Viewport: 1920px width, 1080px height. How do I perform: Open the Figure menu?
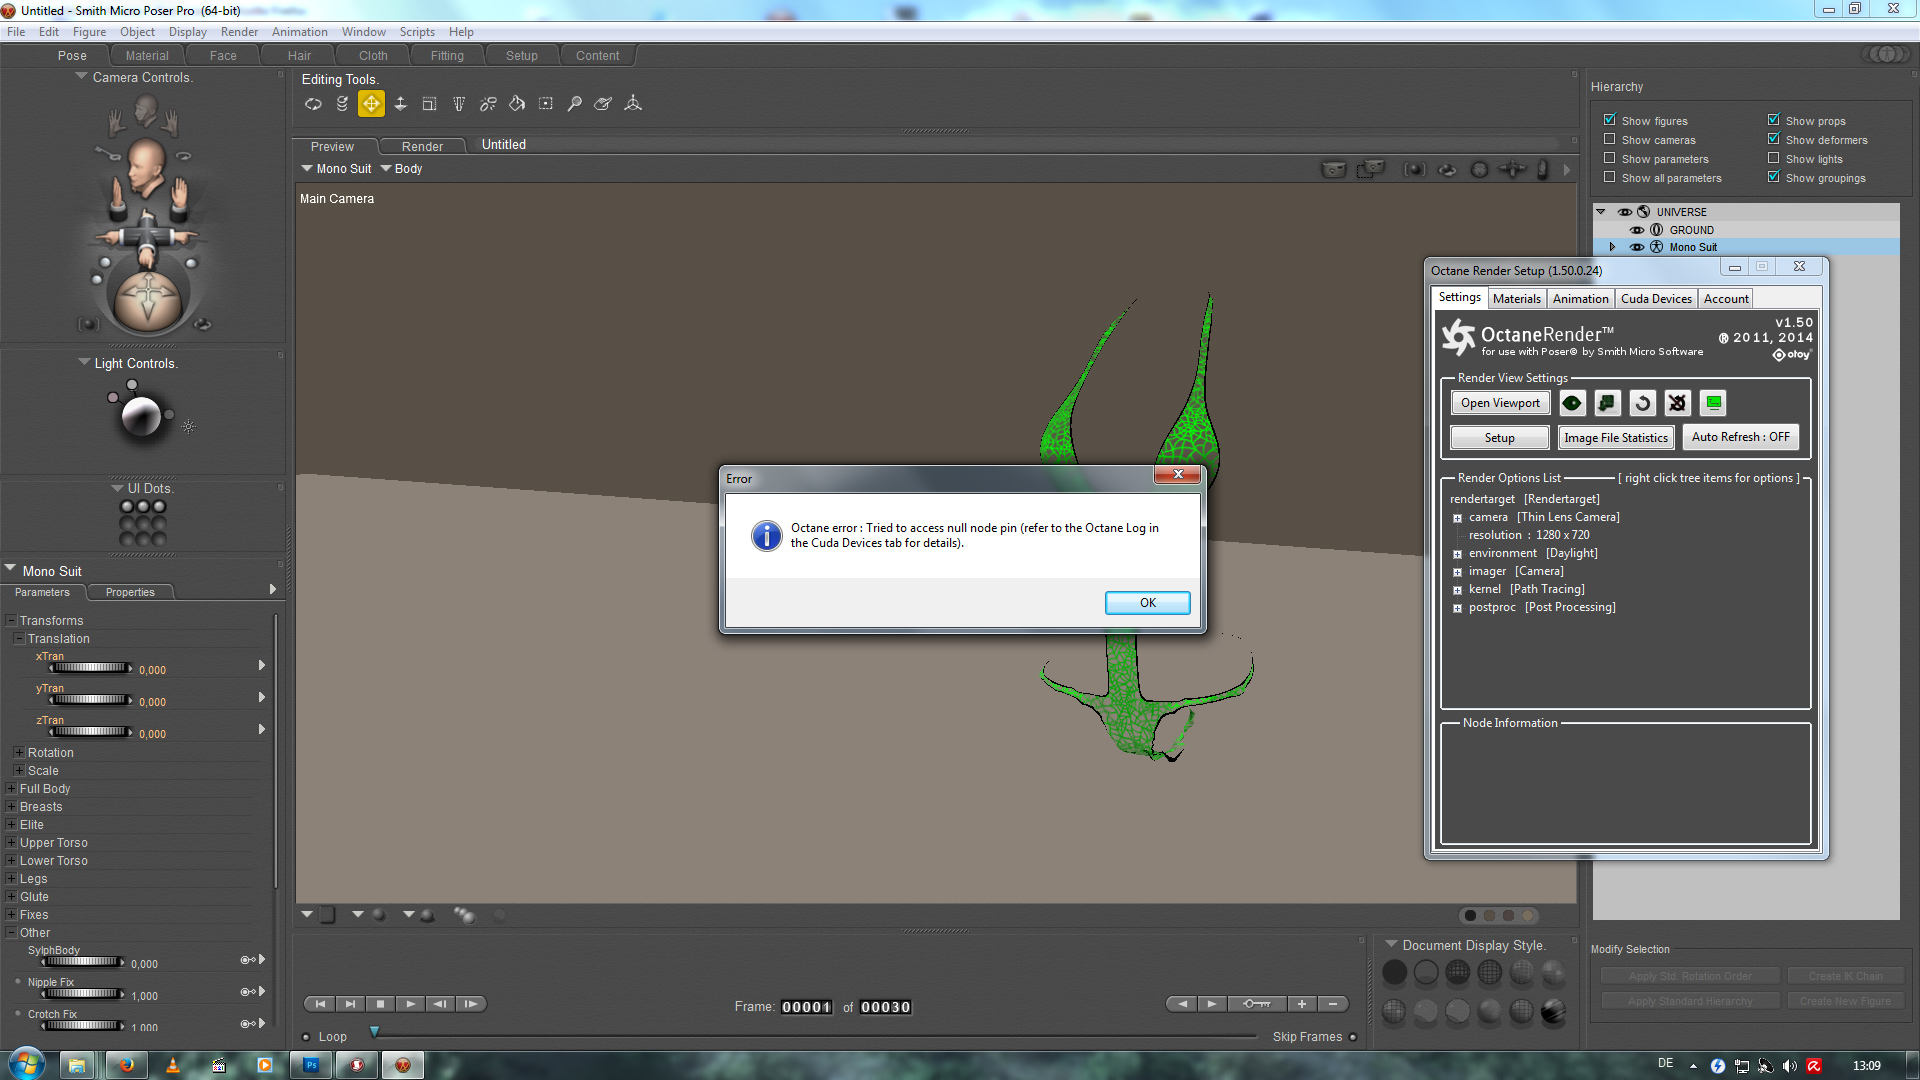[x=89, y=32]
